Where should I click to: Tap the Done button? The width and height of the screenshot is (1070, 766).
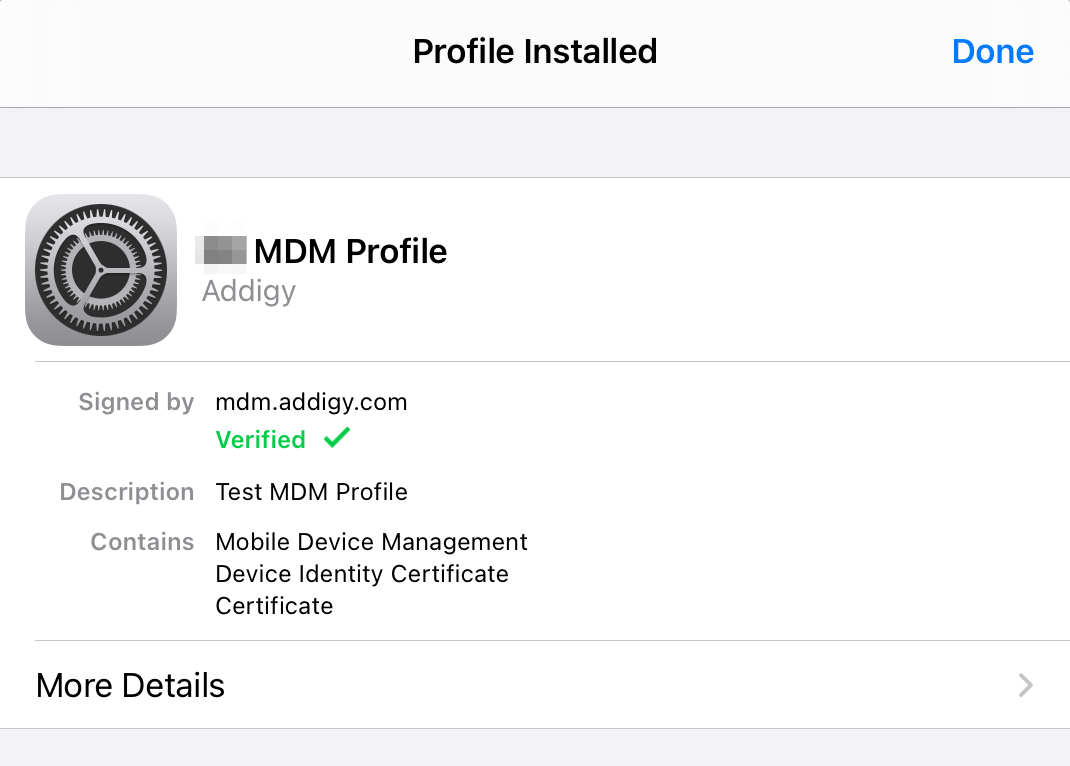[992, 52]
